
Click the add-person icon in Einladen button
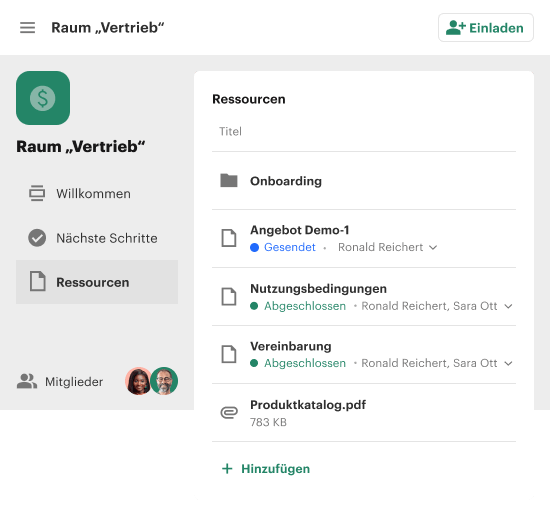click(x=455, y=28)
